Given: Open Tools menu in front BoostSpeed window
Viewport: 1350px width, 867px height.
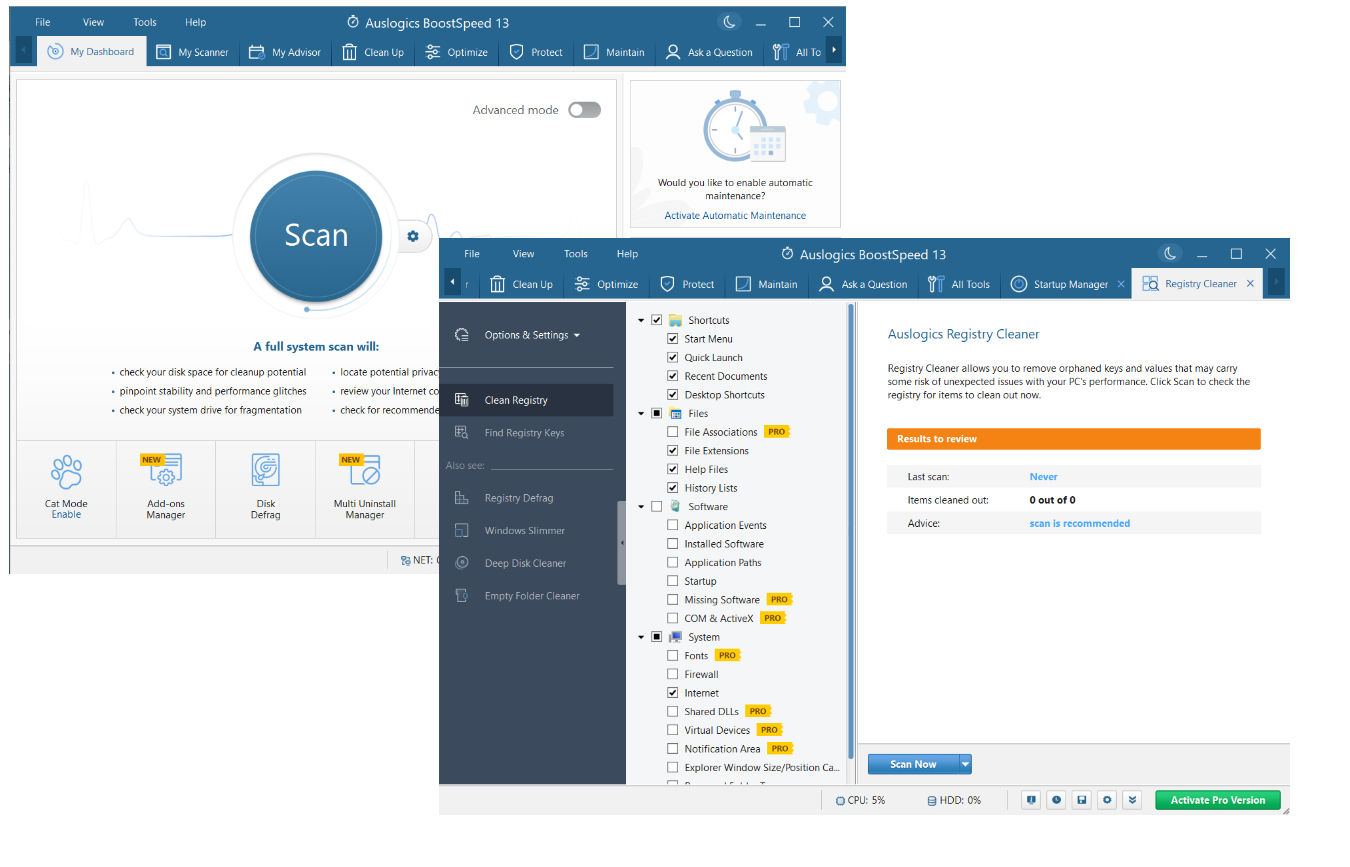Looking at the screenshot, I should pyautogui.click(x=576, y=254).
